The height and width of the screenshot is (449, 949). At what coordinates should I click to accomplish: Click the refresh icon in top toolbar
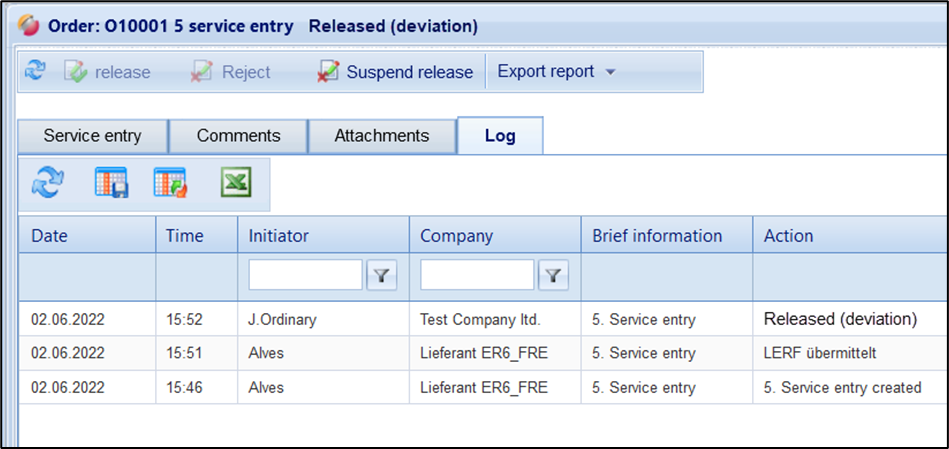35,71
